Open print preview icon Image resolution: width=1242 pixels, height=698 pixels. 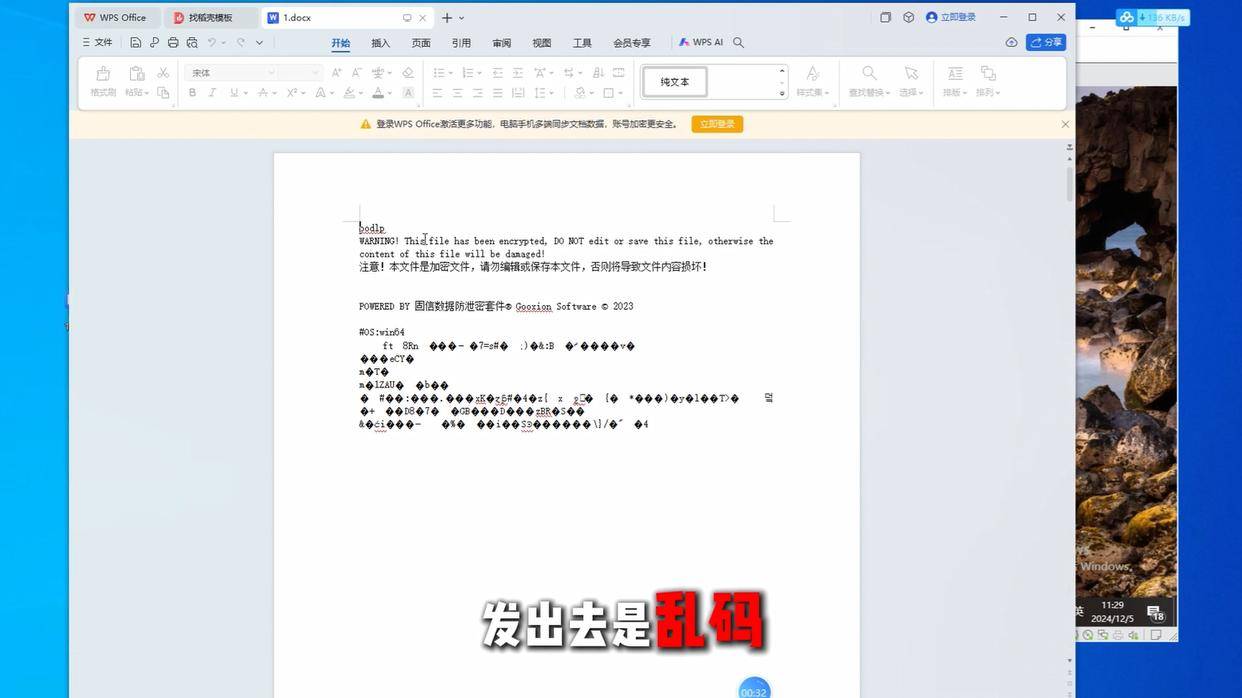pyautogui.click(x=192, y=43)
